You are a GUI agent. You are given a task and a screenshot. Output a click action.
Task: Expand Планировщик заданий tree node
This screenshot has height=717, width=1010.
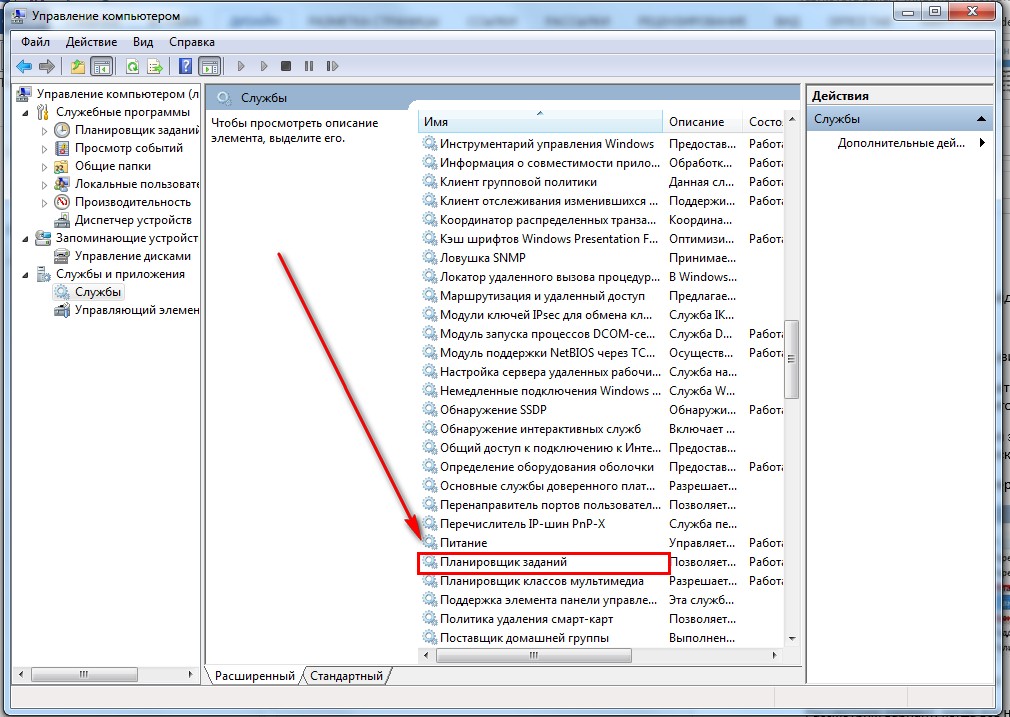(x=44, y=131)
